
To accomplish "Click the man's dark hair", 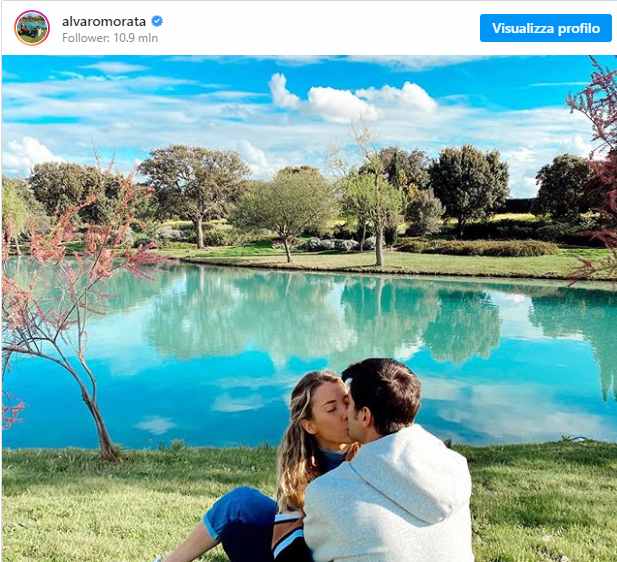I will (x=382, y=392).
